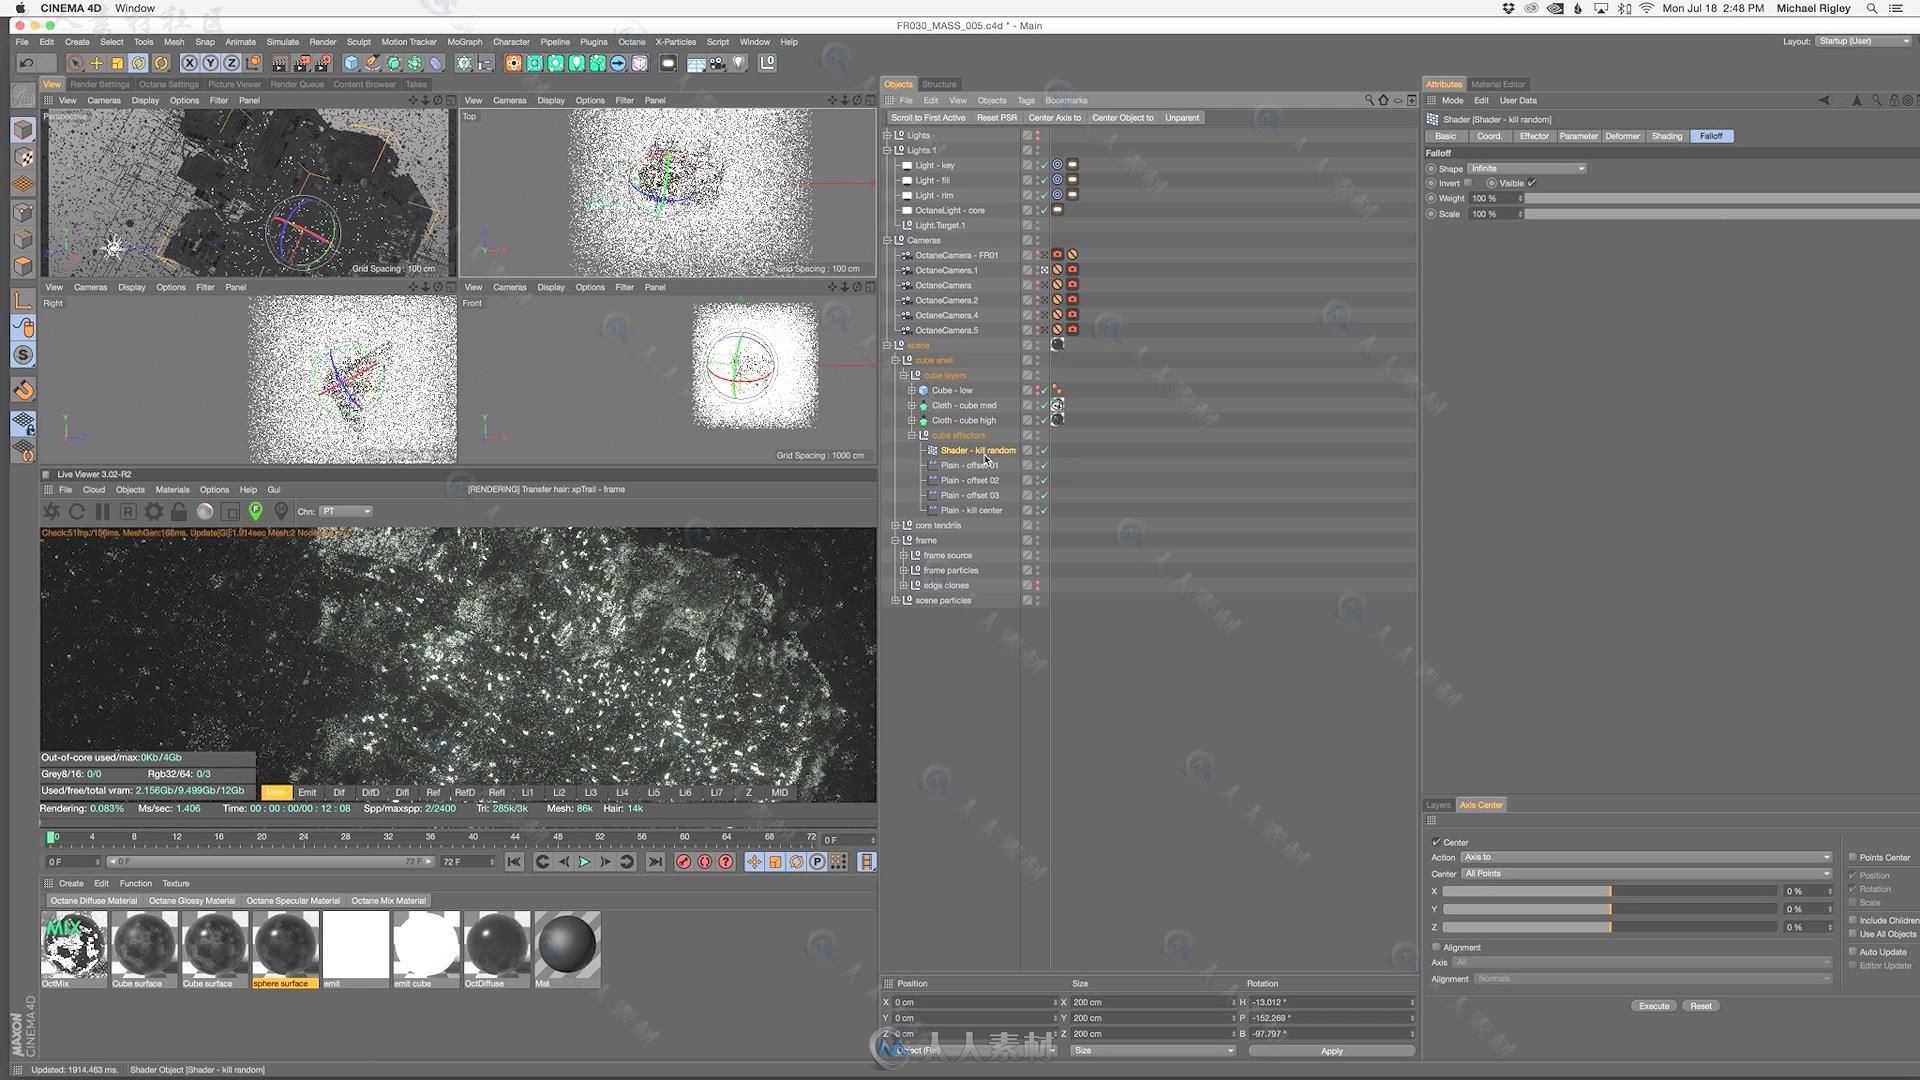This screenshot has height=1080, width=1920.
Task: Open the Layout Startup (User) dropdown
Action: tap(1864, 41)
